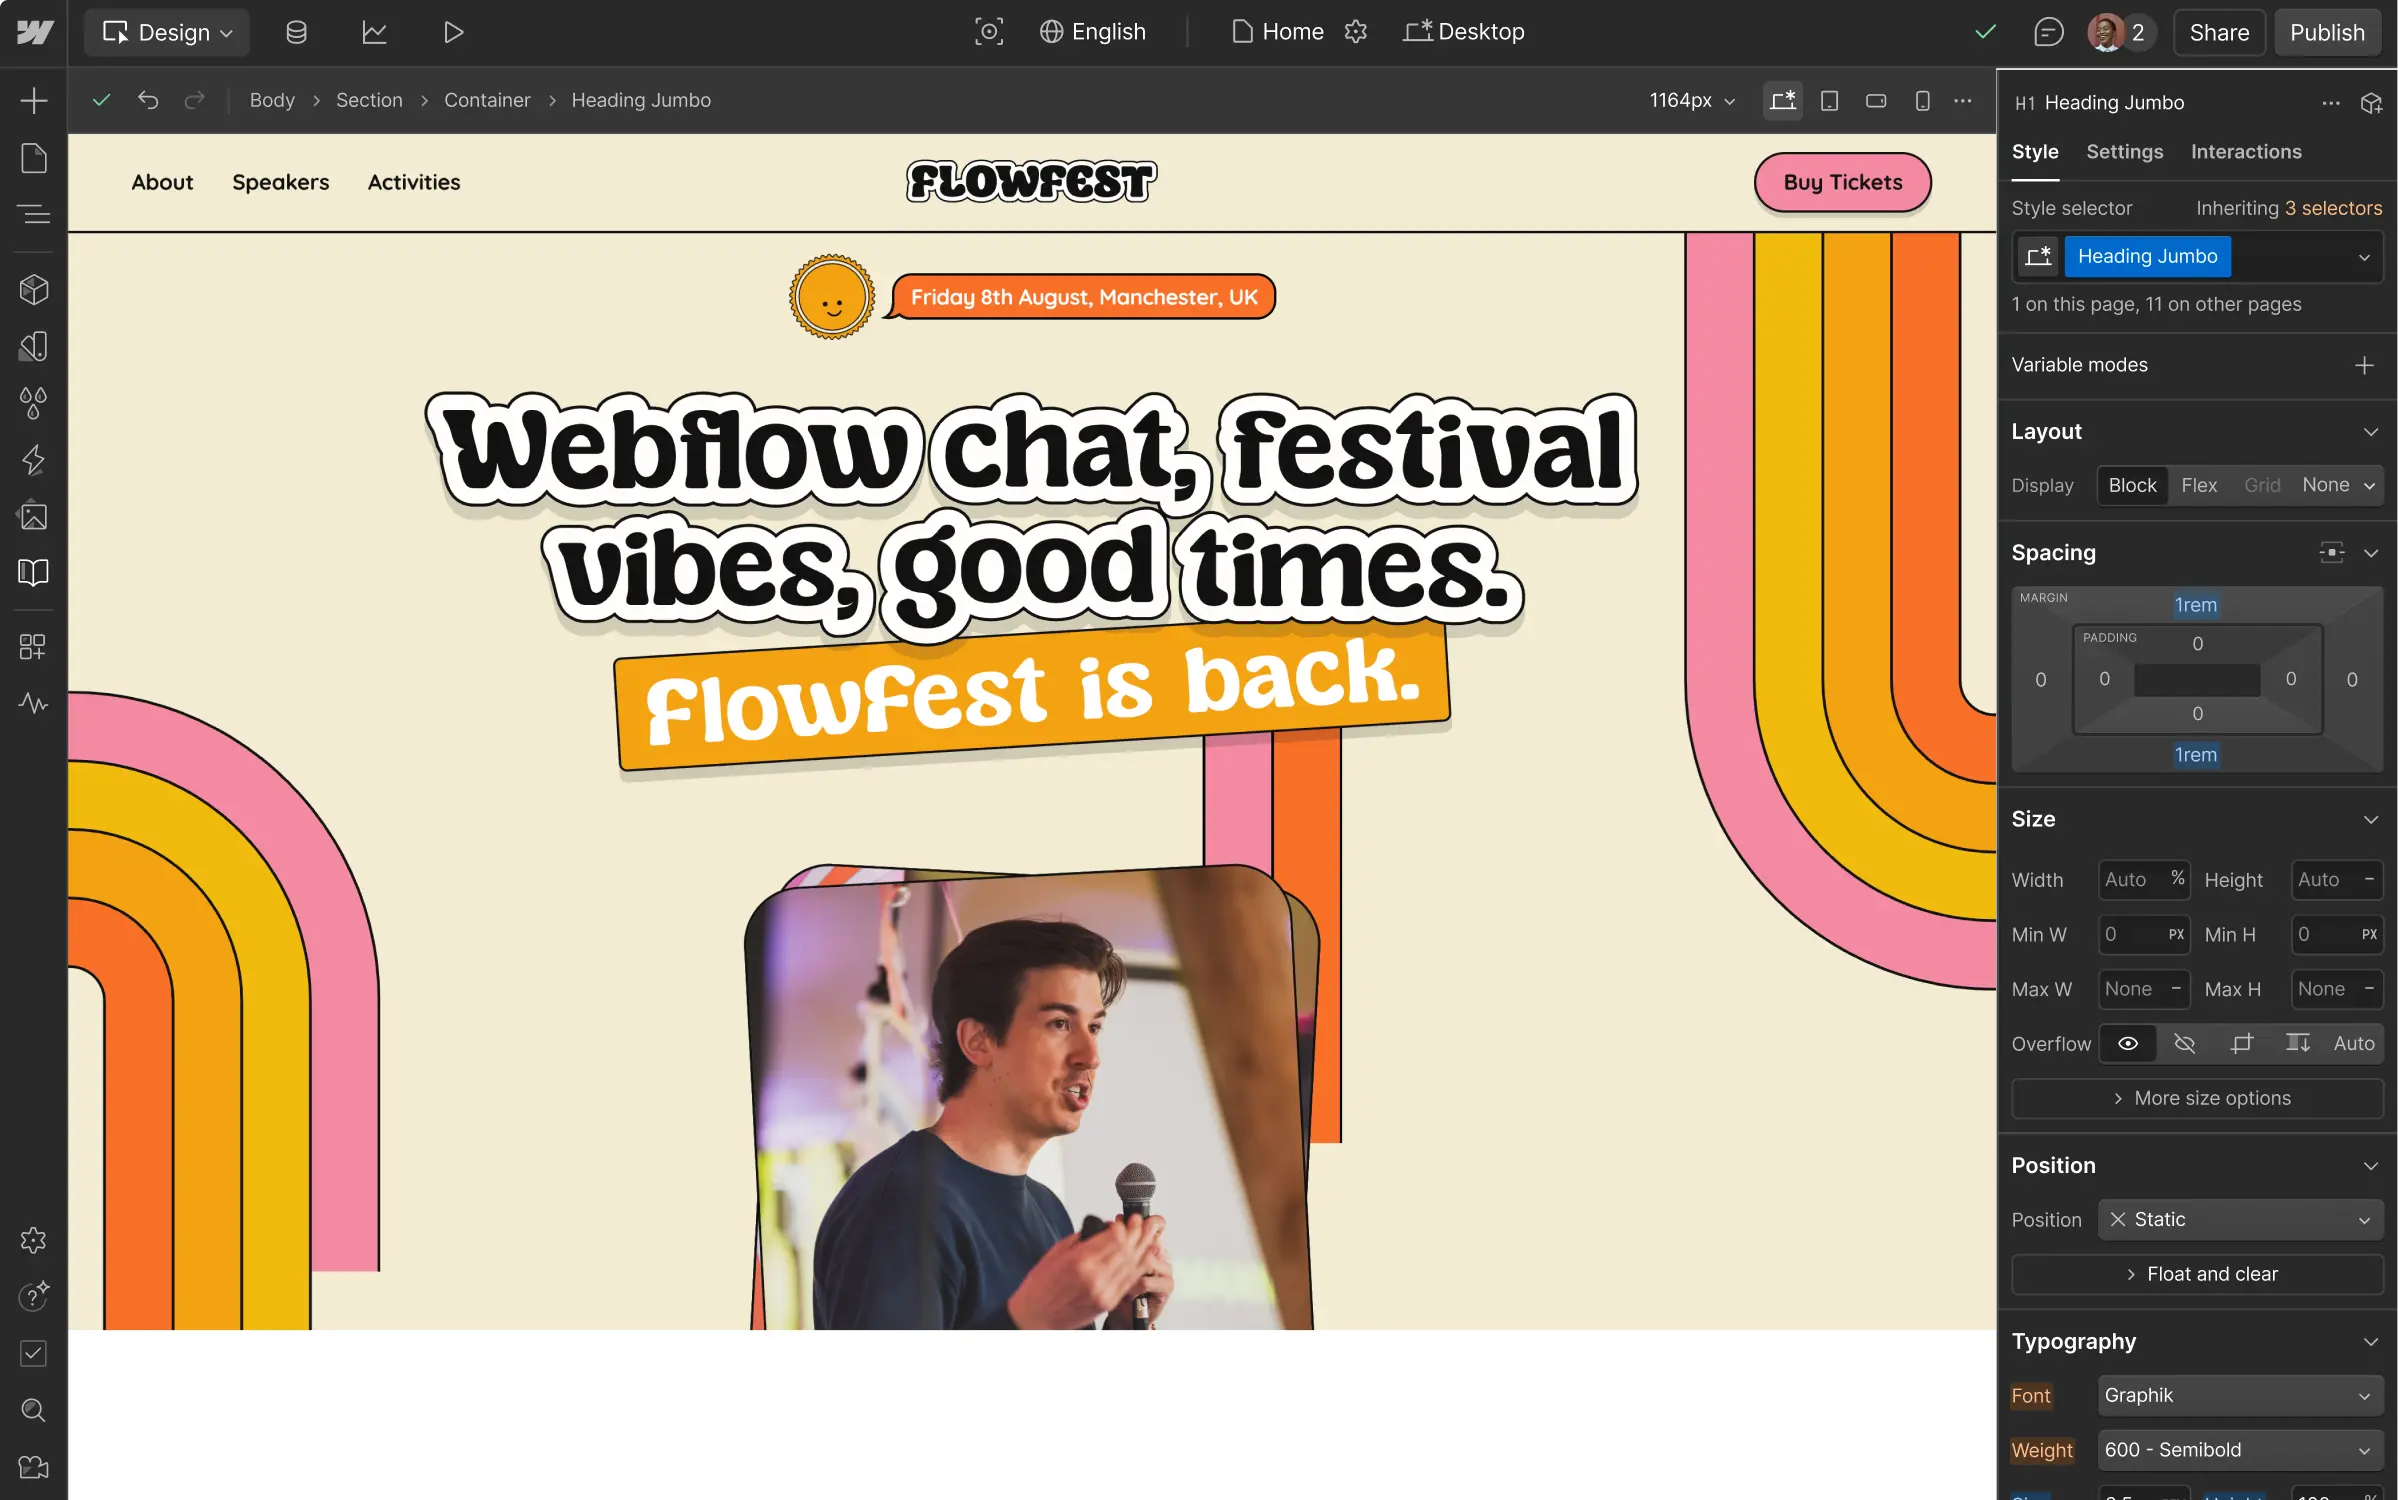This screenshot has height=1500, width=2398.
Task: Click the Publish button
Action: [2326, 32]
